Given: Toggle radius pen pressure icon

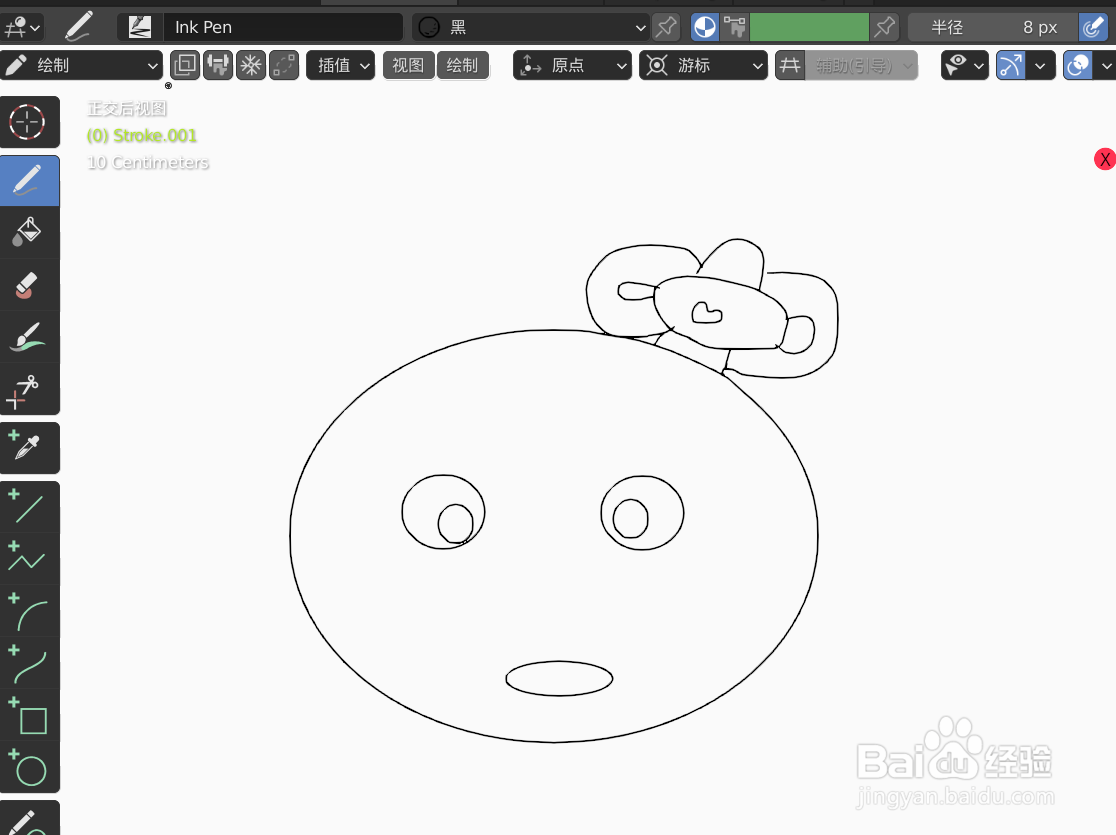Looking at the screenshot, I should coord(1093,27).
